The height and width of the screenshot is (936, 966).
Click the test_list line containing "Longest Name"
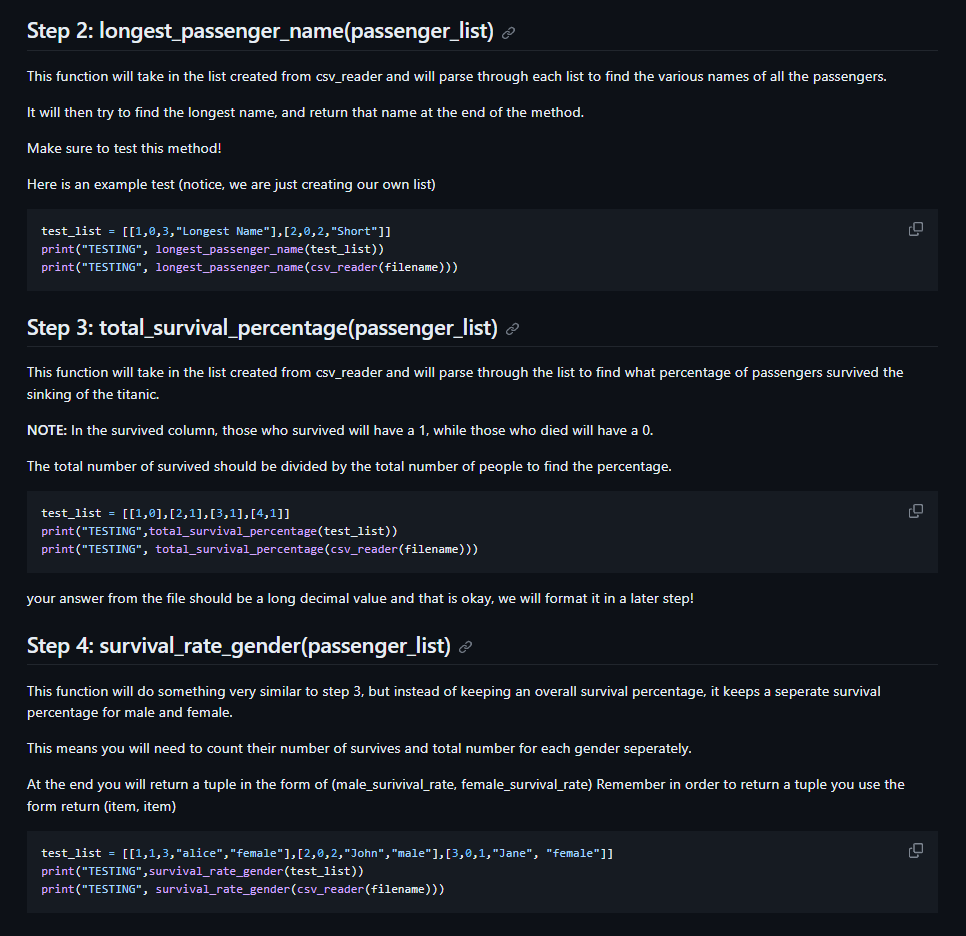tap(216, 231)
